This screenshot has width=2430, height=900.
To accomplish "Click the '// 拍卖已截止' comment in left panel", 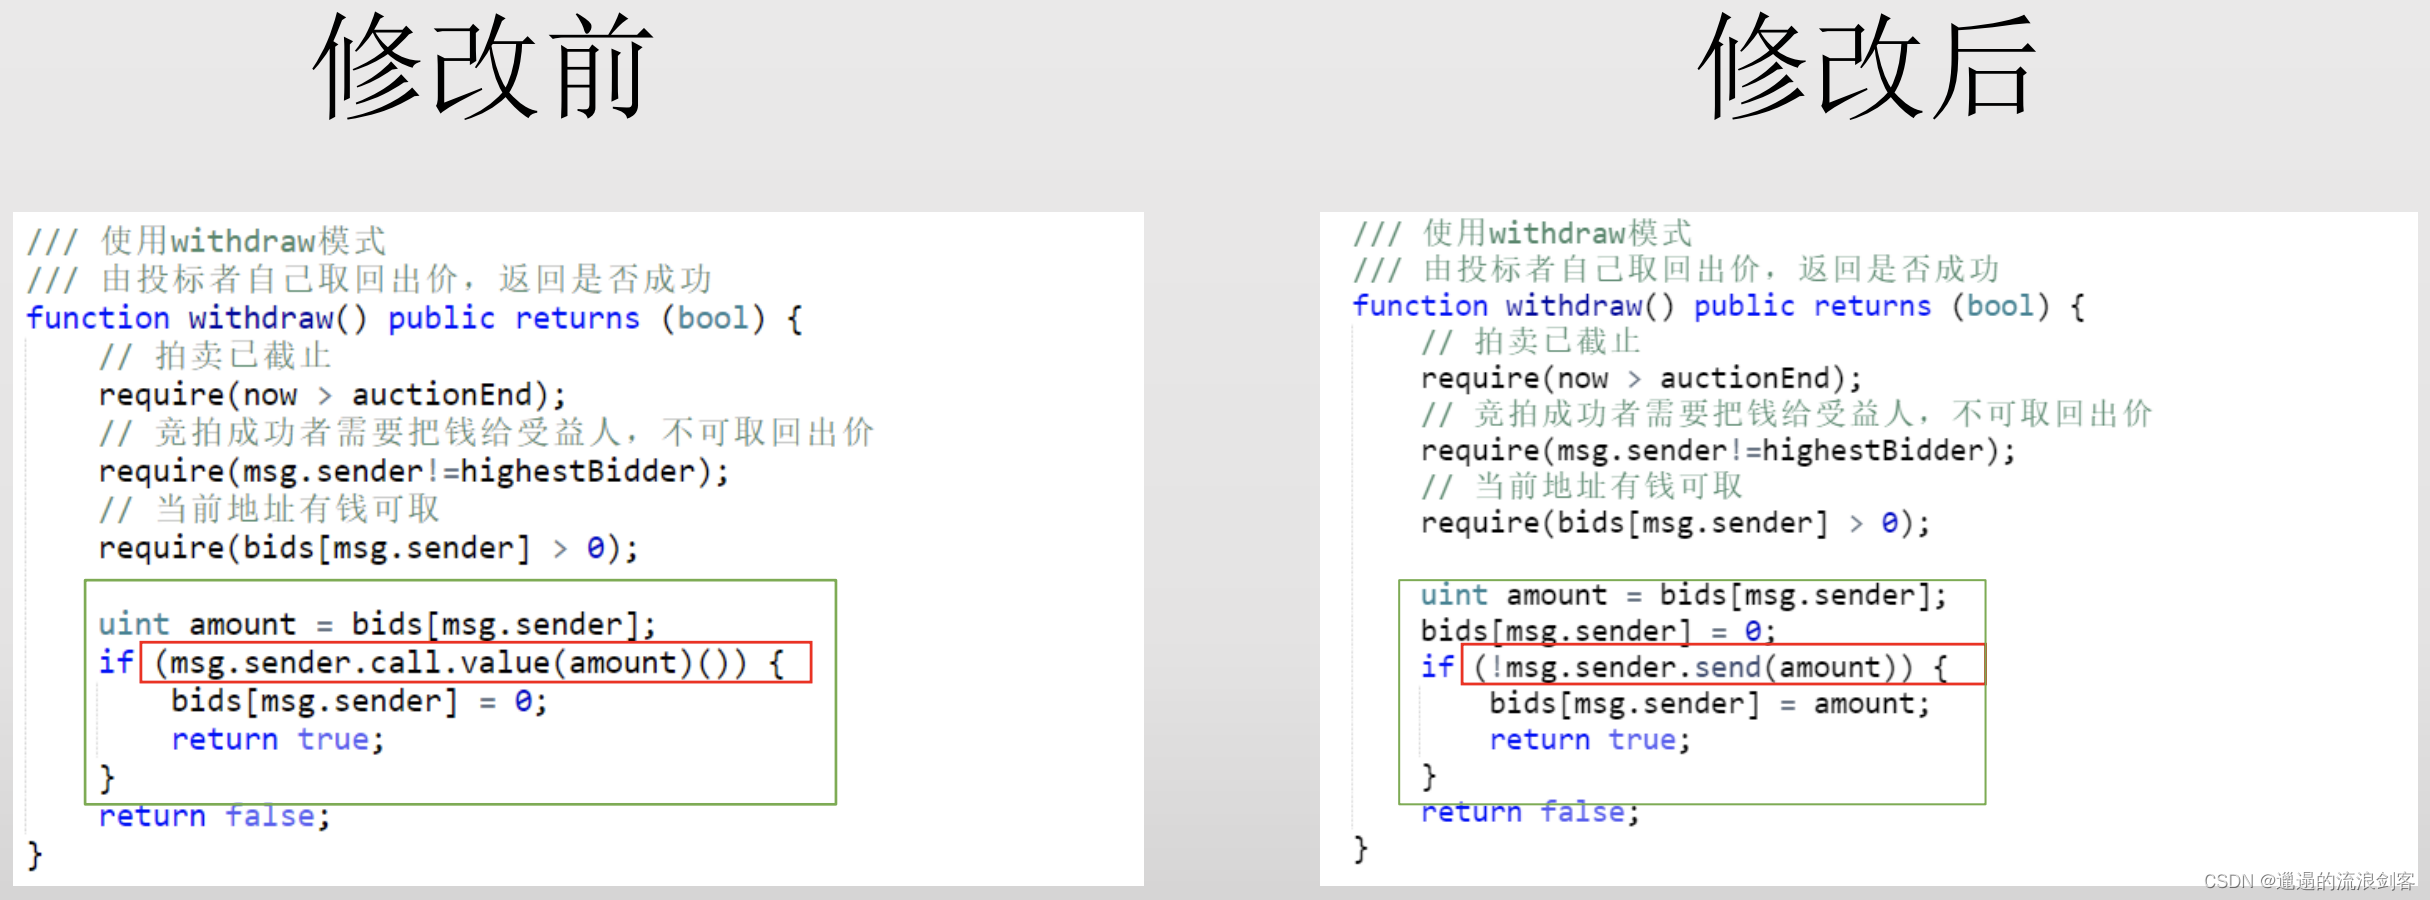I will tap(214, 356).
